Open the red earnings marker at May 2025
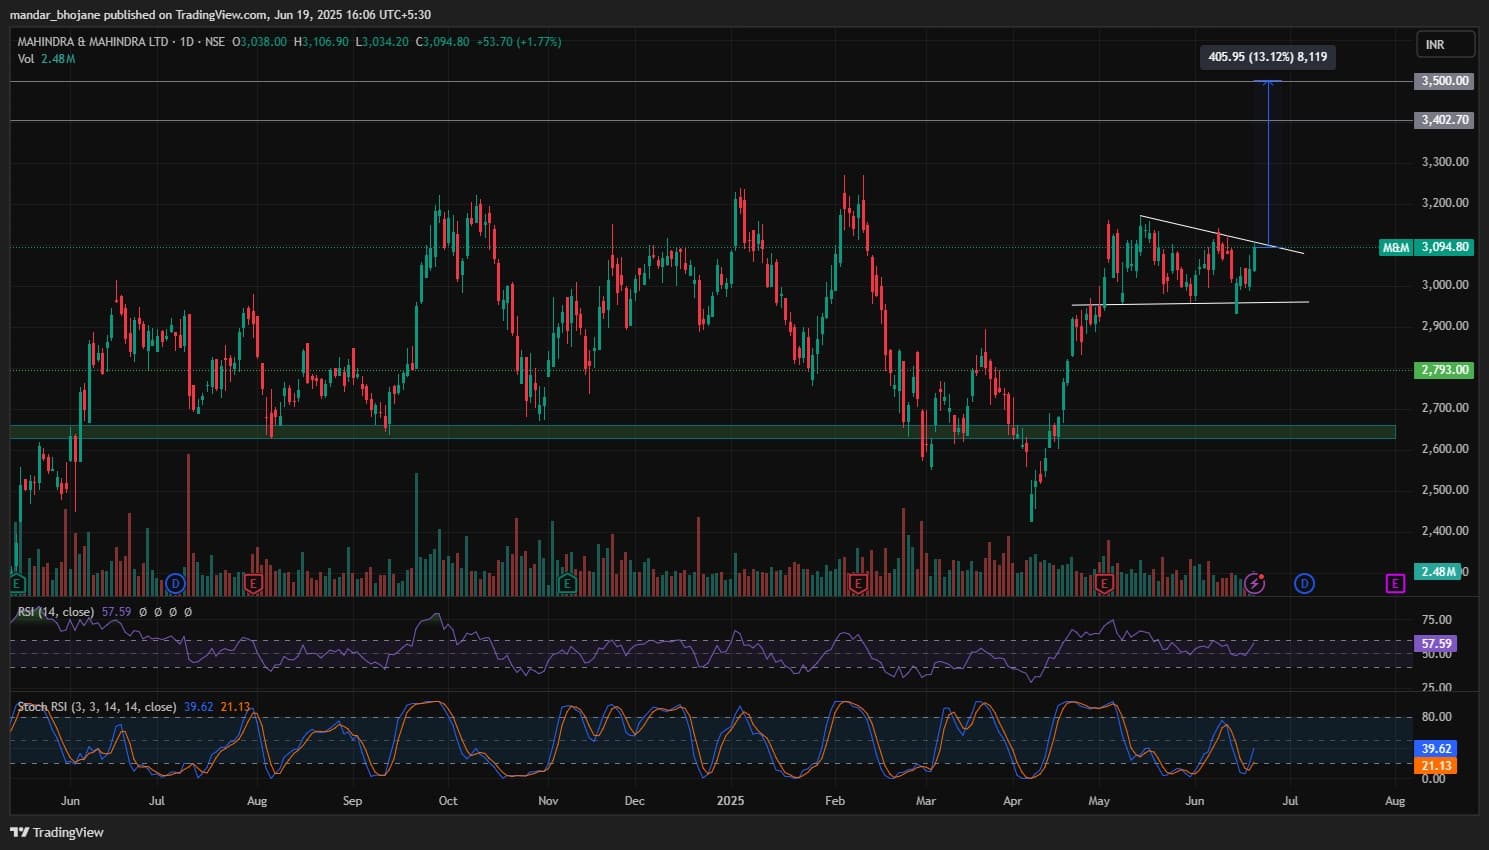The height and width of the screenshot is (850, 1489). (1105, 582)
